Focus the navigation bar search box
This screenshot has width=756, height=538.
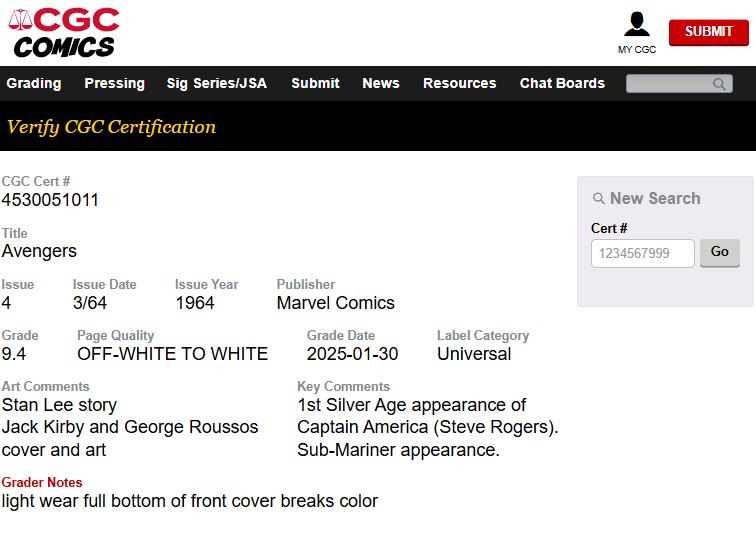[679, 84]
